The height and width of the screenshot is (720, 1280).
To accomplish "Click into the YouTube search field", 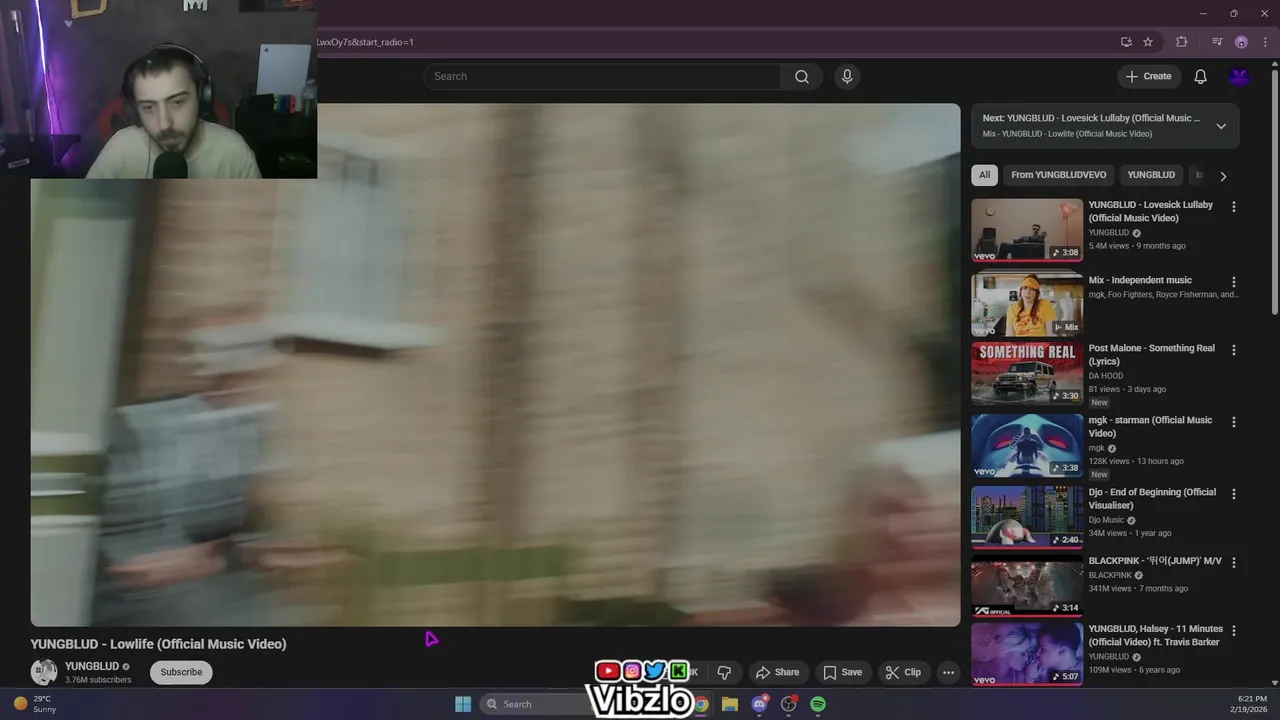I will point(602,76).
